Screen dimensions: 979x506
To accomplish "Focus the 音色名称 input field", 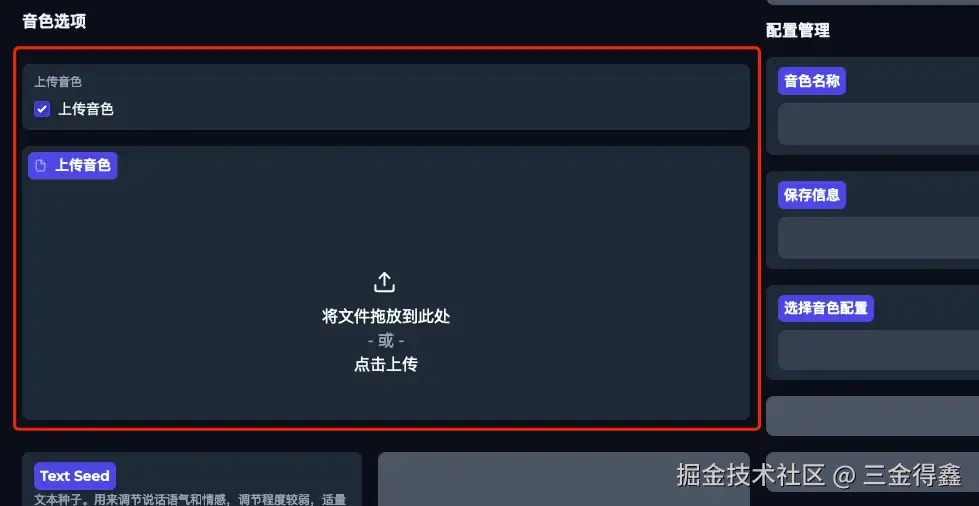I will tap(878, 124).
